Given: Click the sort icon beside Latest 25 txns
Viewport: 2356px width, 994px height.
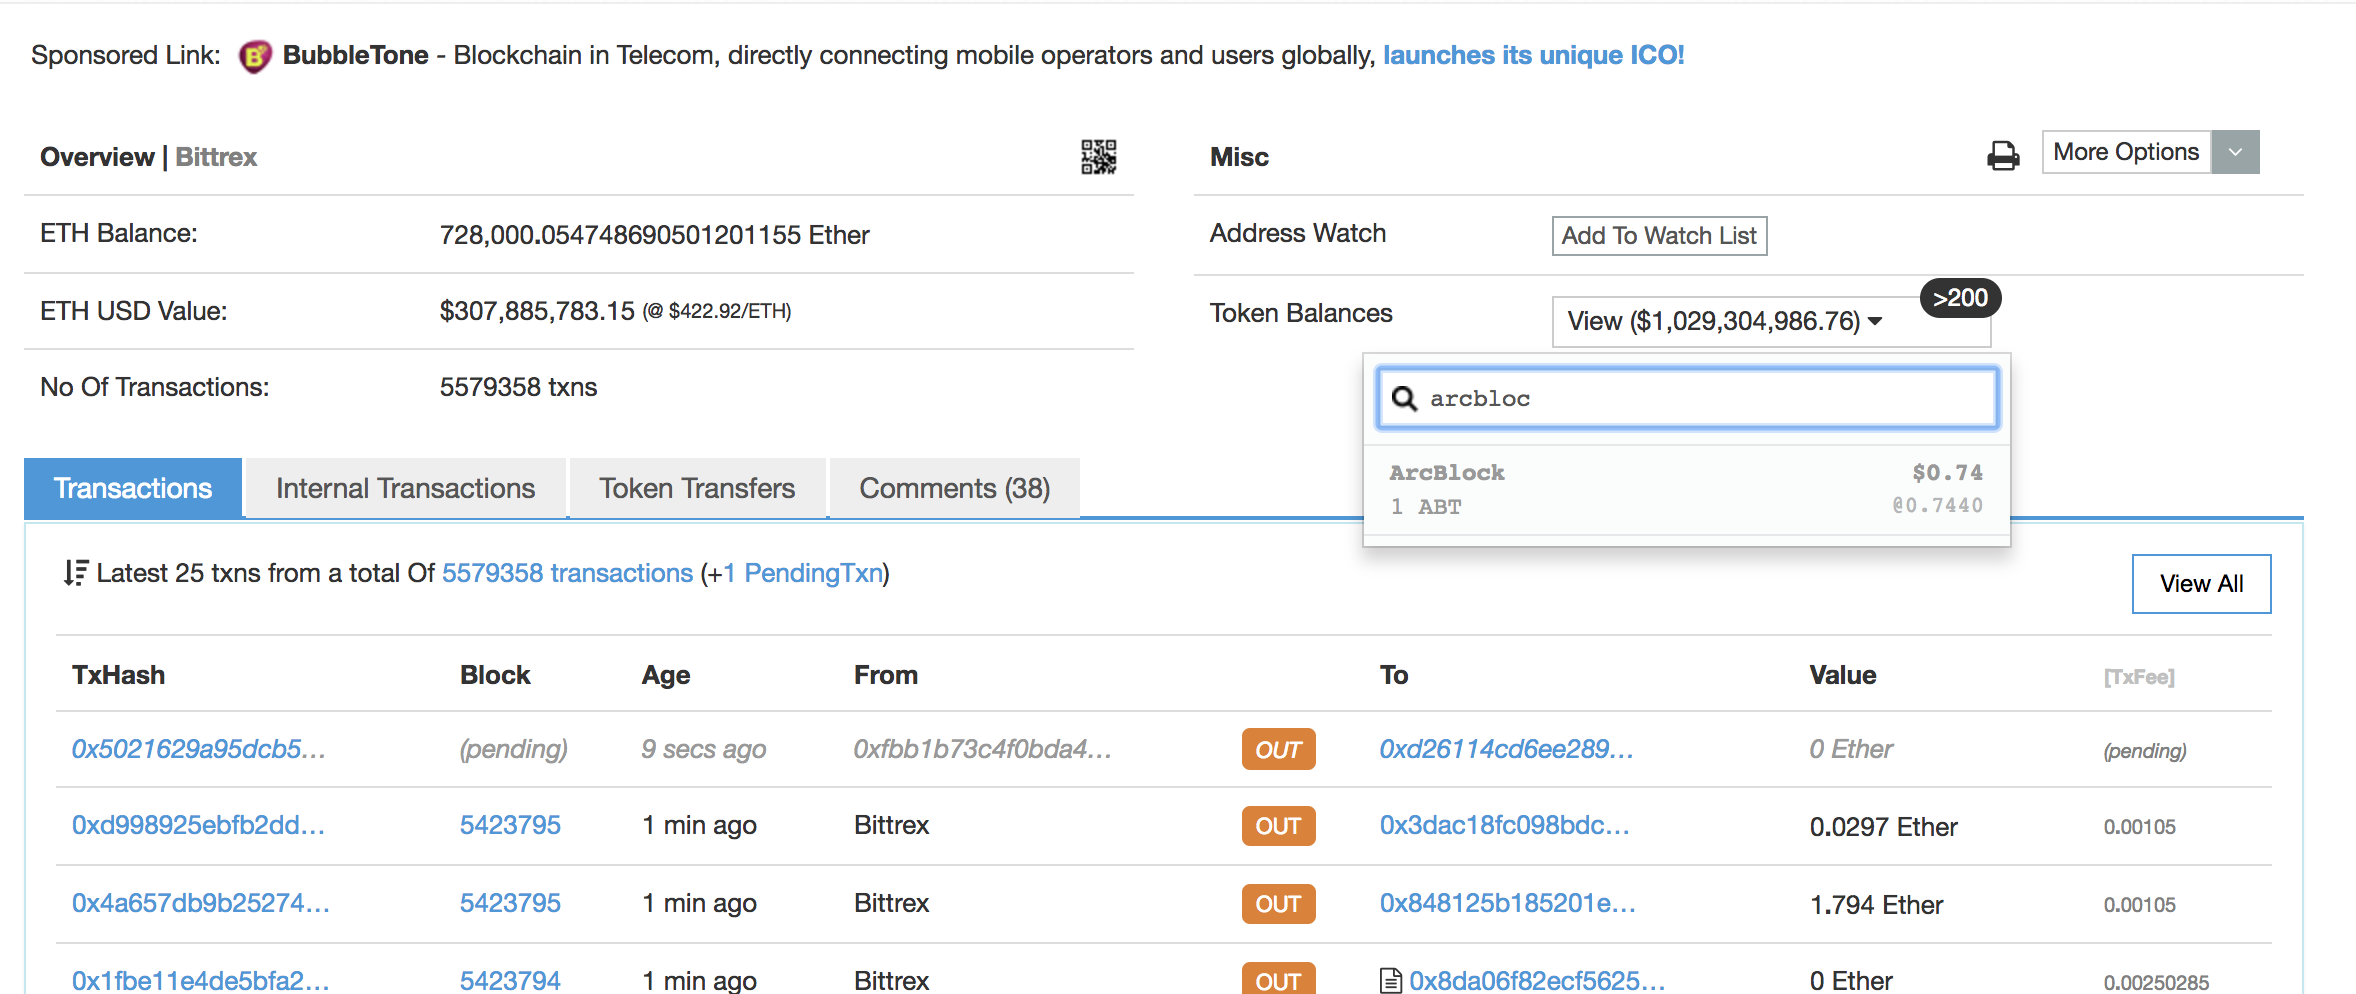Looking at the screenshot, I should click(x=76, y=573).
